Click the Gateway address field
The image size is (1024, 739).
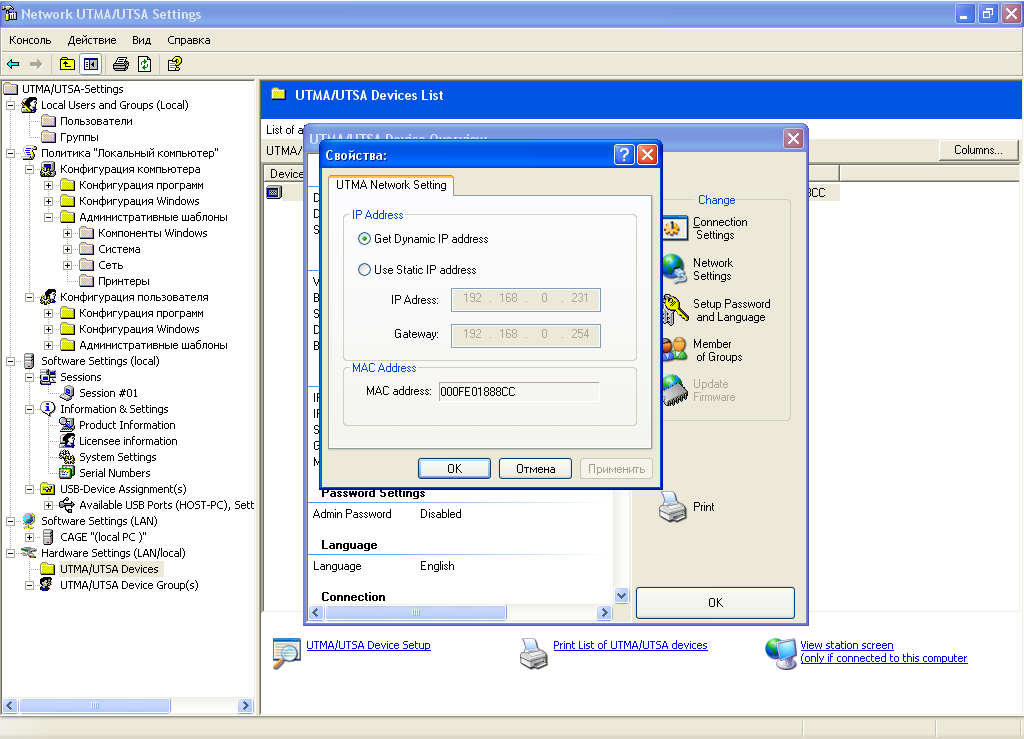526,335
